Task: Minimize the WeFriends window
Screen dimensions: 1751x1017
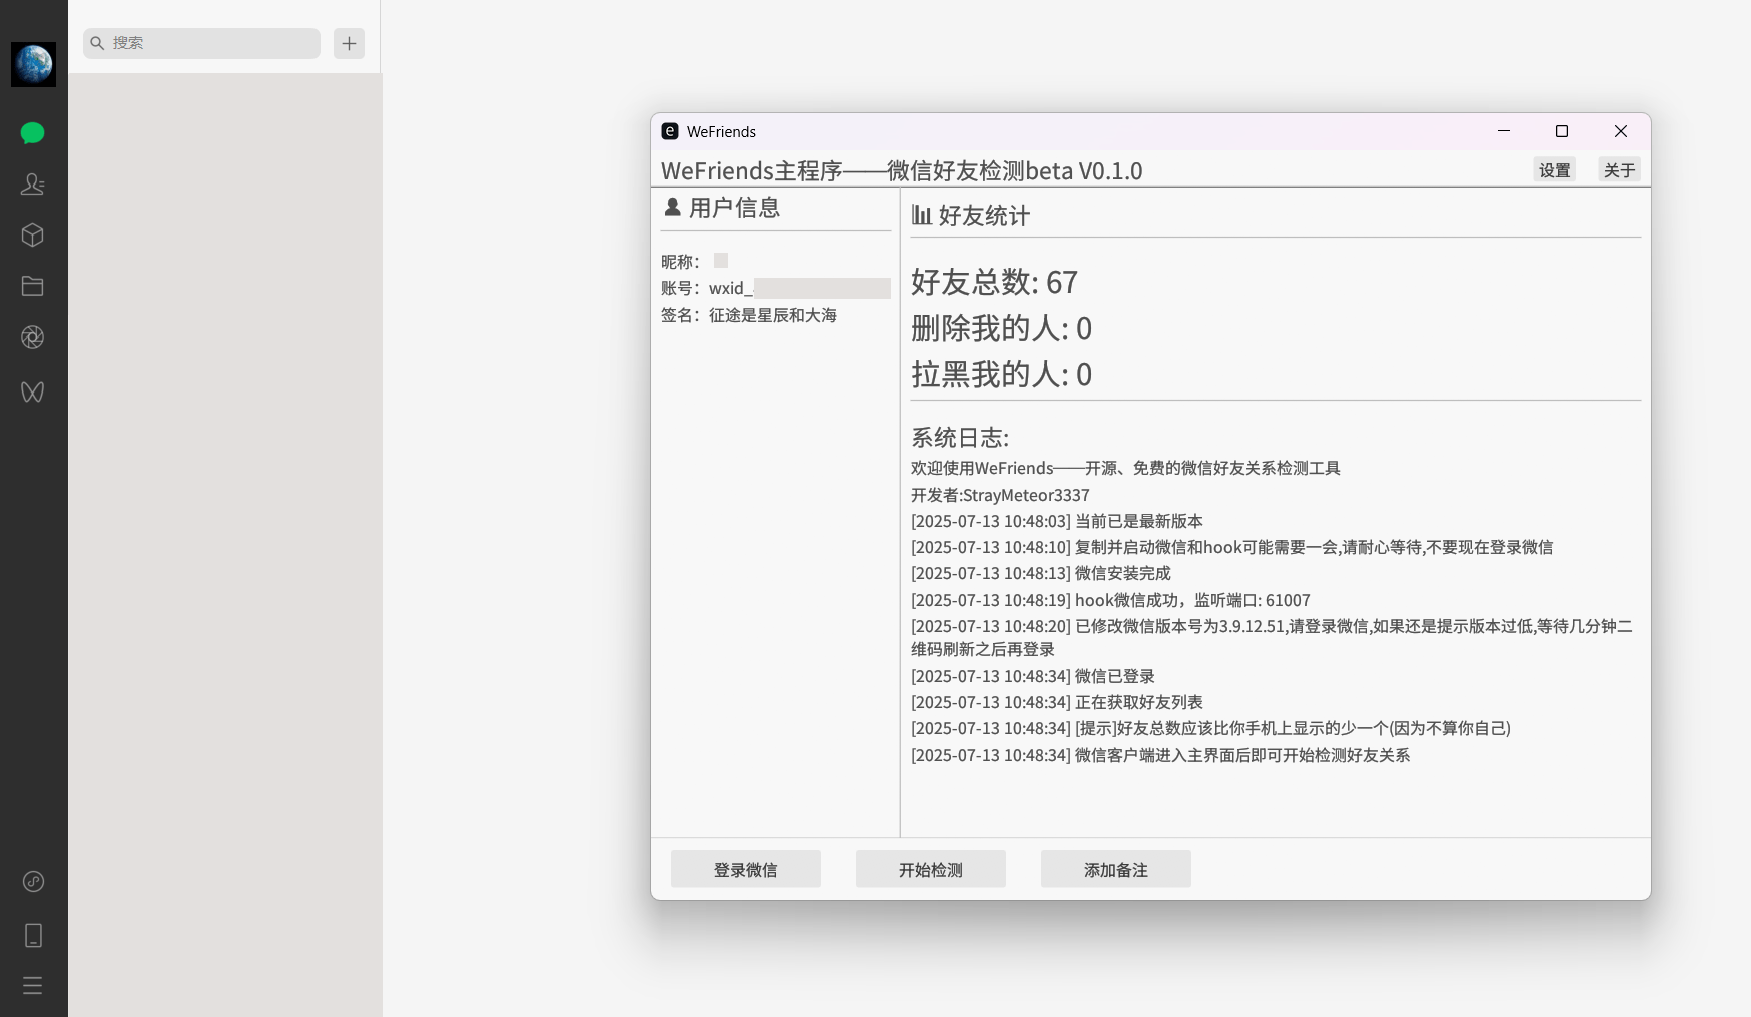Action: click(x=1504, y=131)
